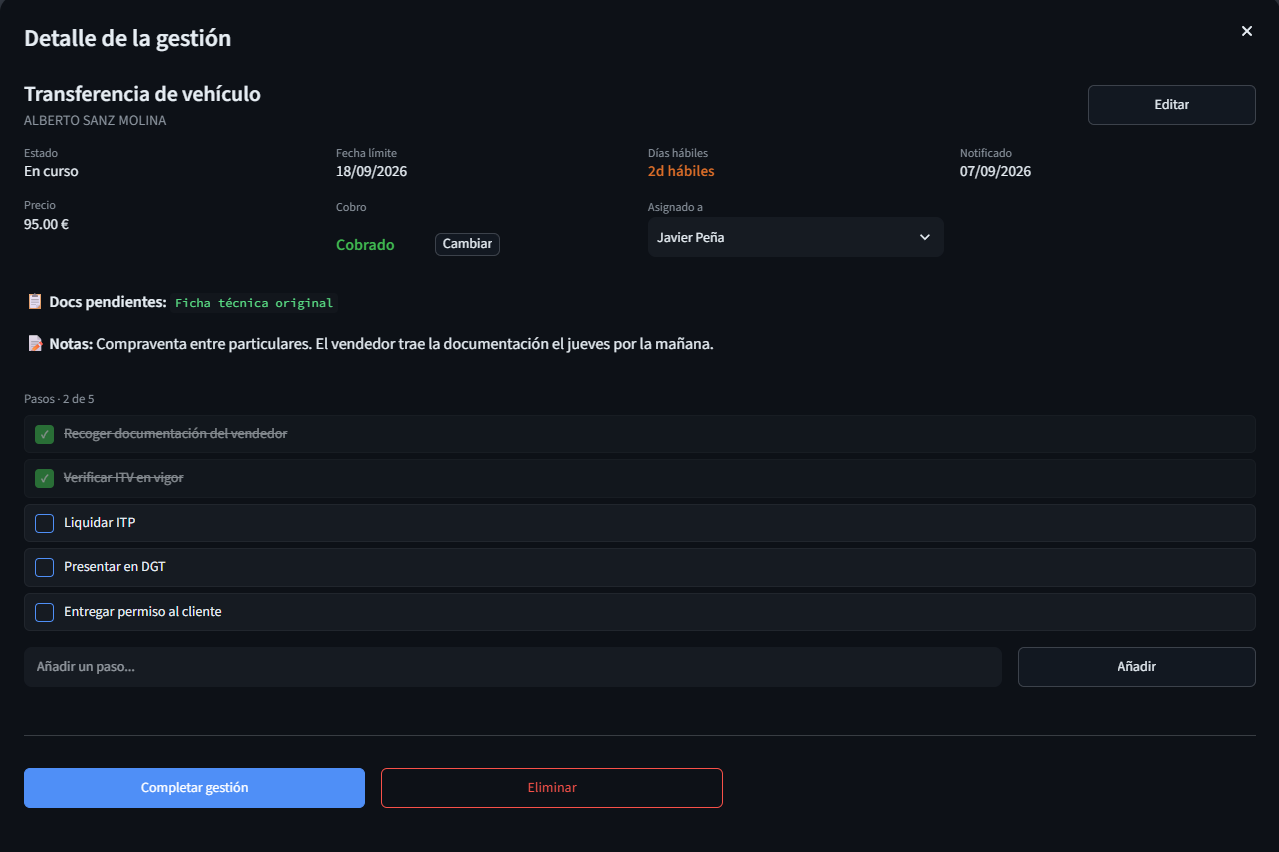
Task: Uncheck Recoger documentación del vendedor step
Action: coord(44,434)
